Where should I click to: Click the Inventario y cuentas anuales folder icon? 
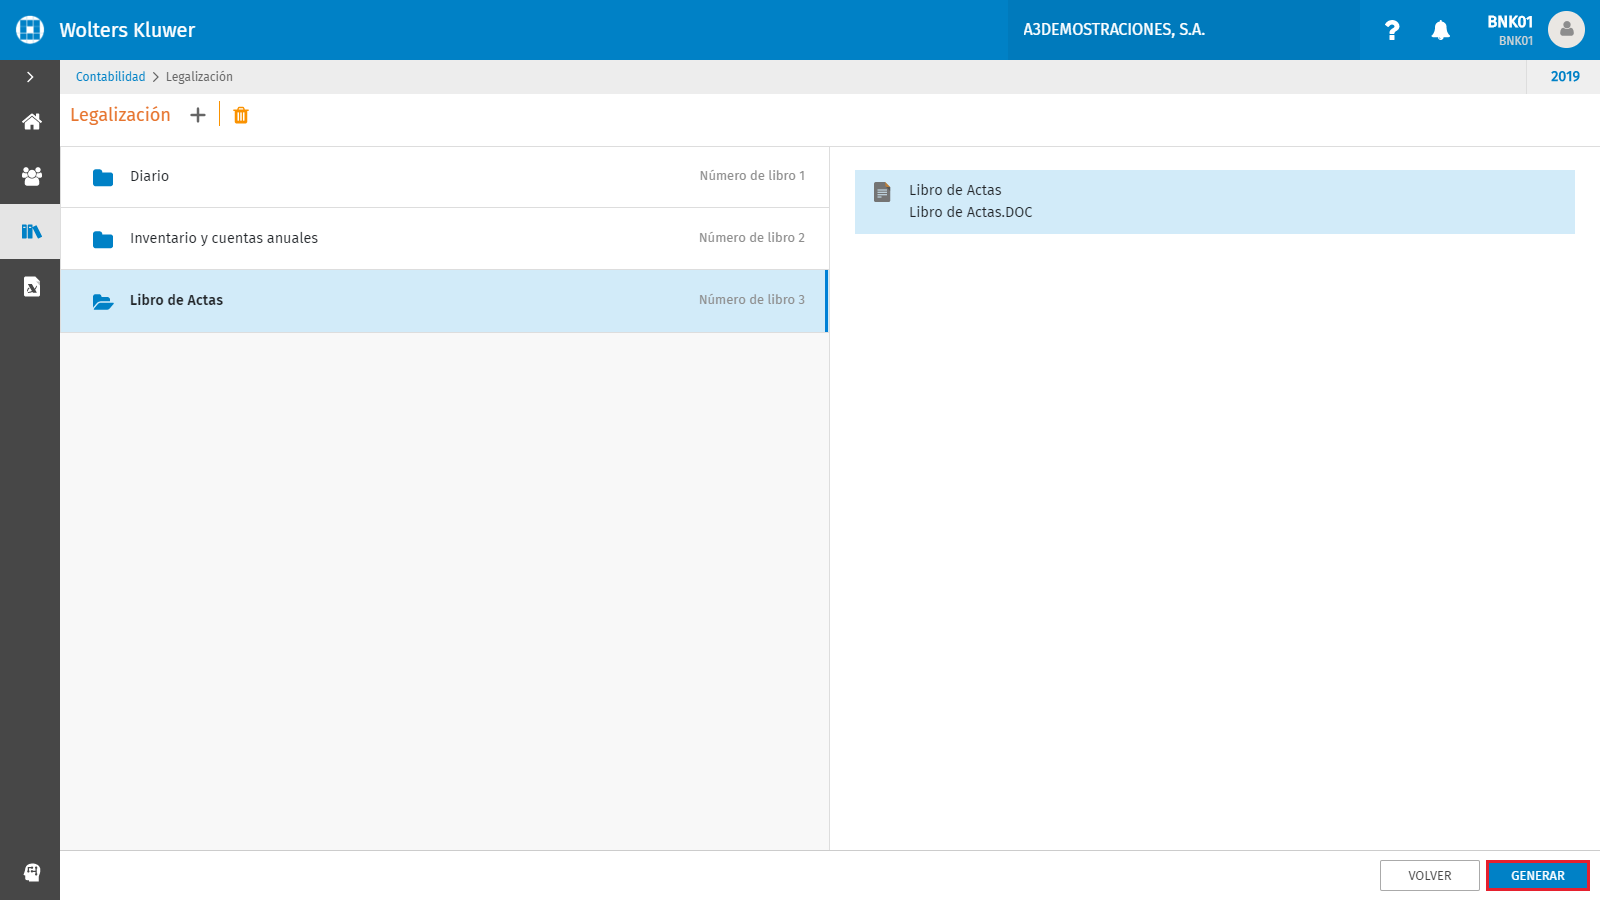(103, 240)
